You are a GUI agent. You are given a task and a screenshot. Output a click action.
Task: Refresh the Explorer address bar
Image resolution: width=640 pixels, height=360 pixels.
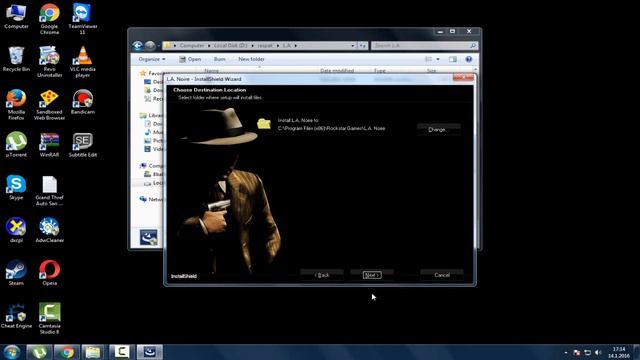tap(363, 46)
